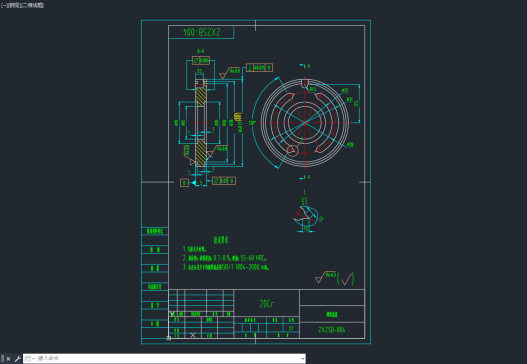Expand the recent commands dropdown
527x364 pixels.
coord(30,359)
